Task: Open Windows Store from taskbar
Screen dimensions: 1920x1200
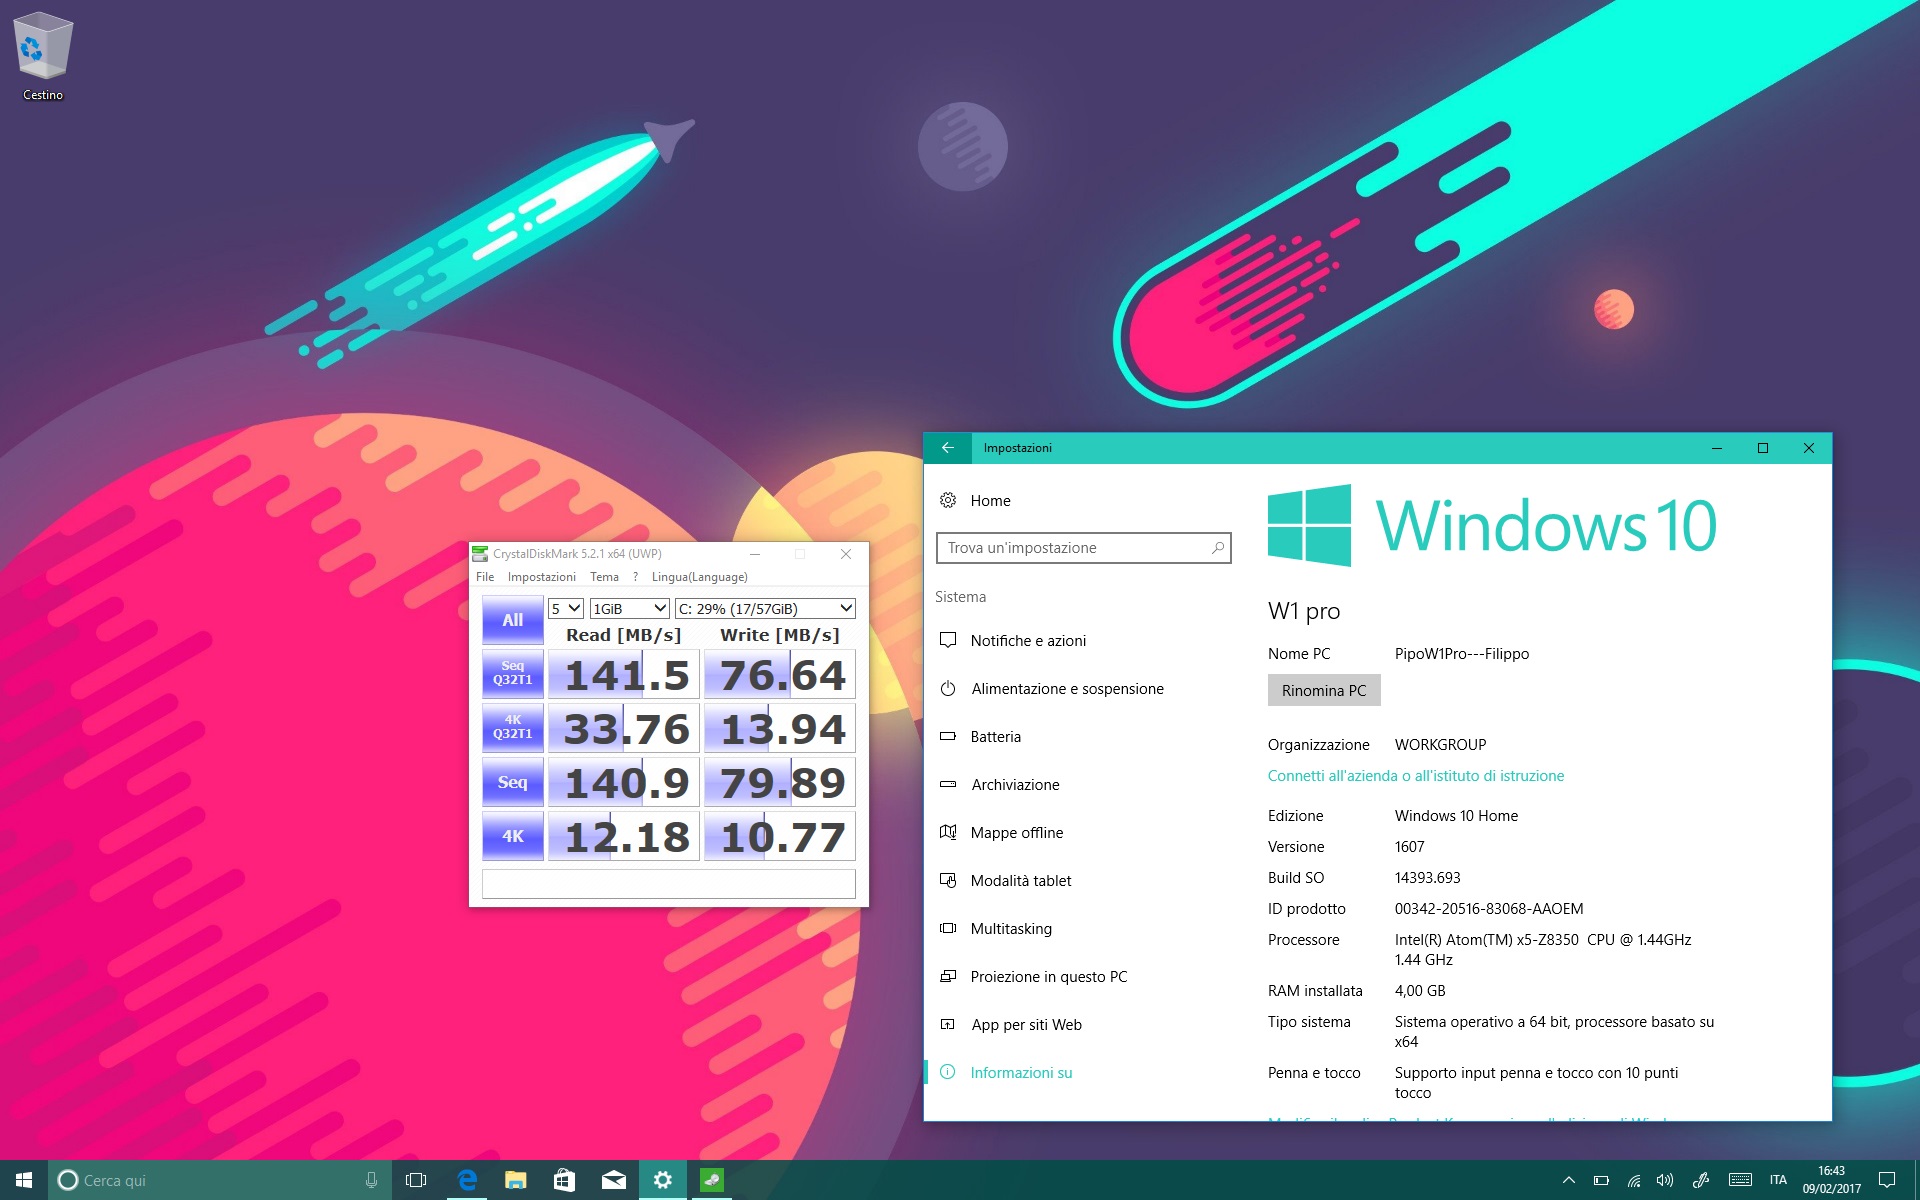Action: point(564,1180)
